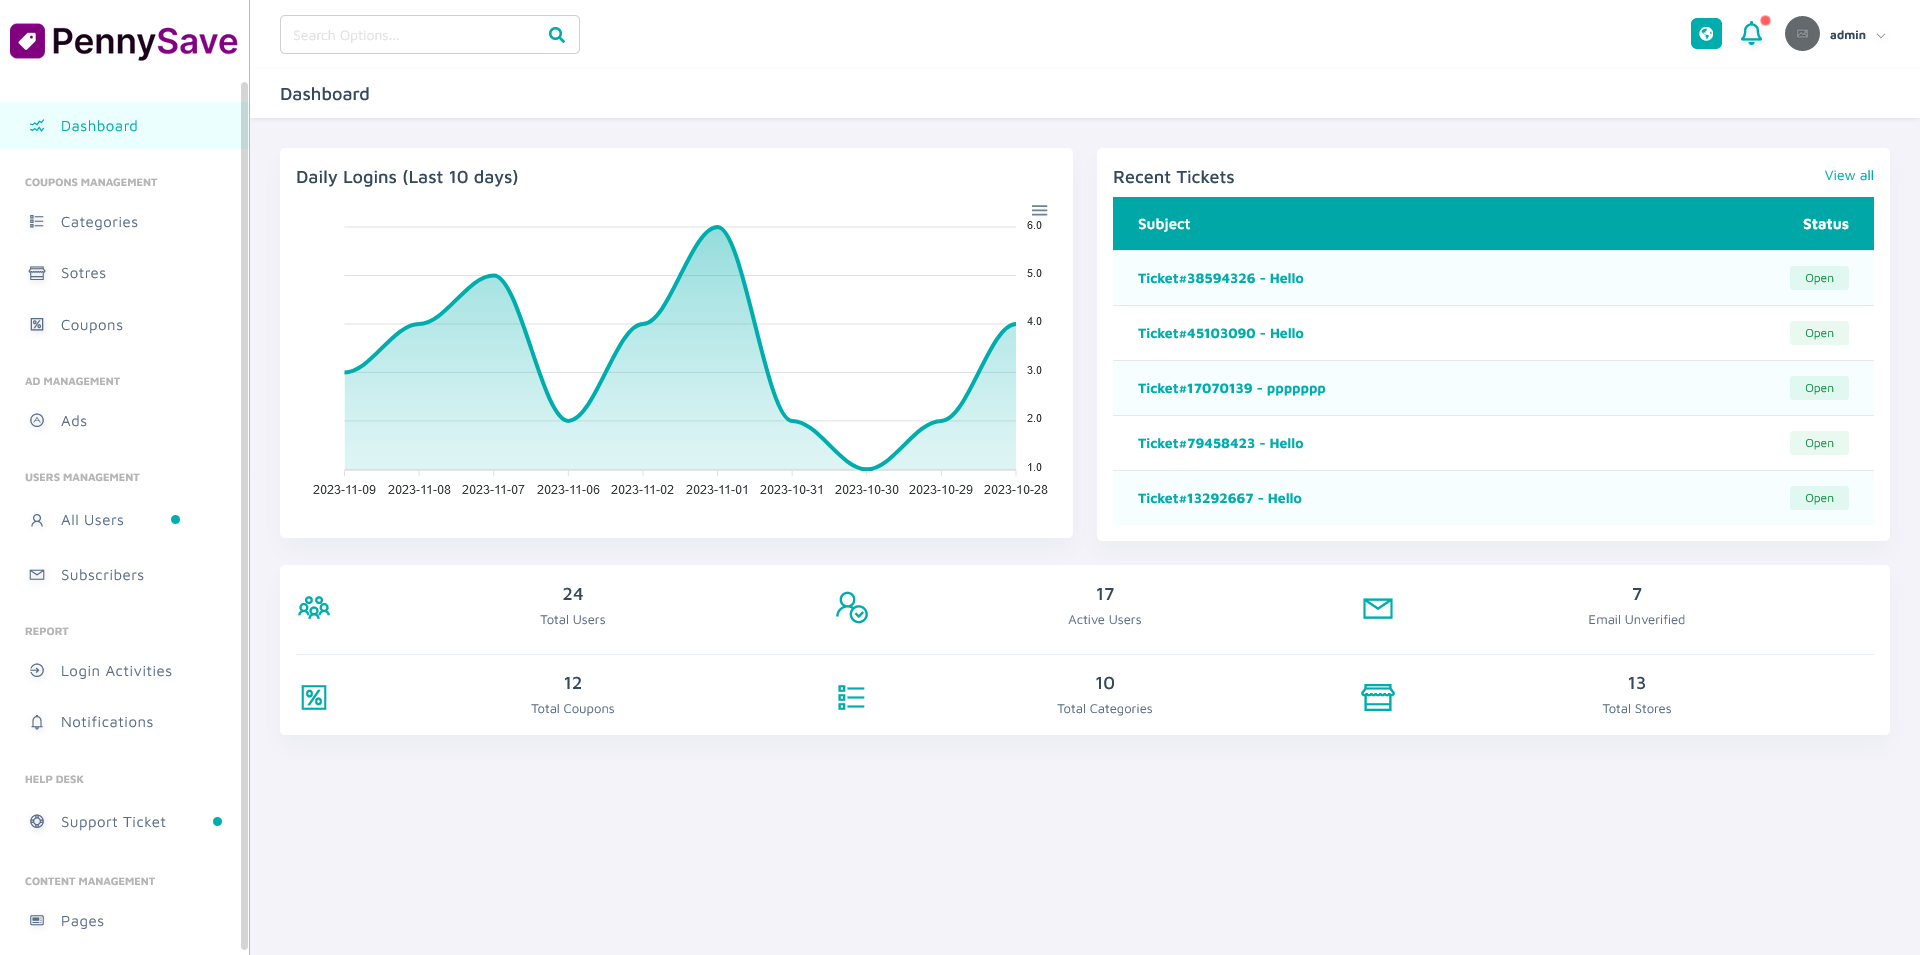
Task: Open Categories from the sidebar
Action: 99,222
